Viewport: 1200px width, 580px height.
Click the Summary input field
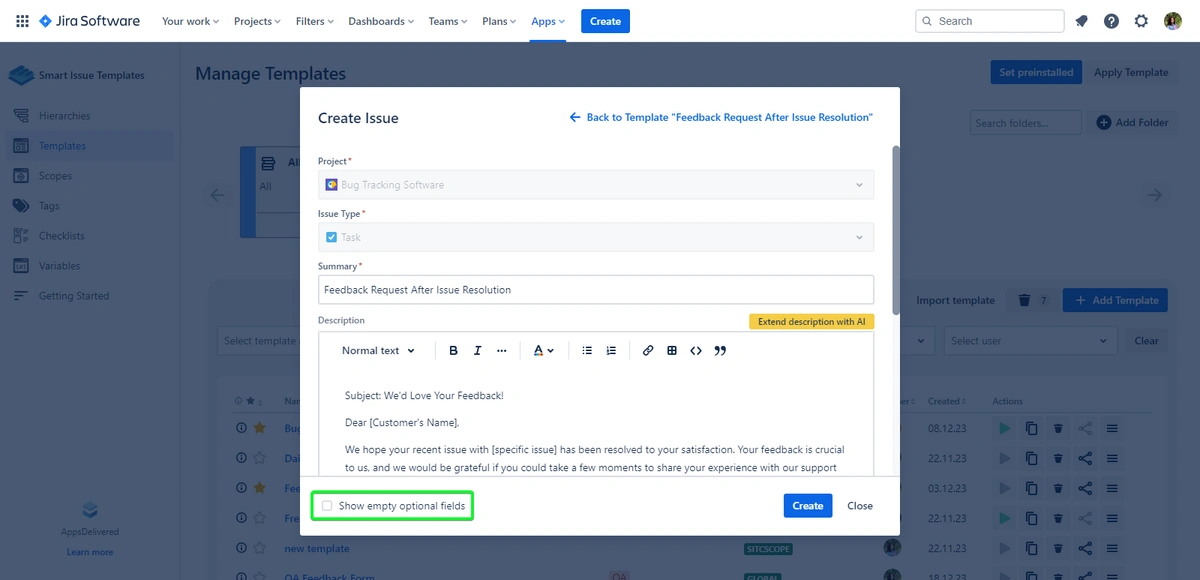tap(596, 290)
